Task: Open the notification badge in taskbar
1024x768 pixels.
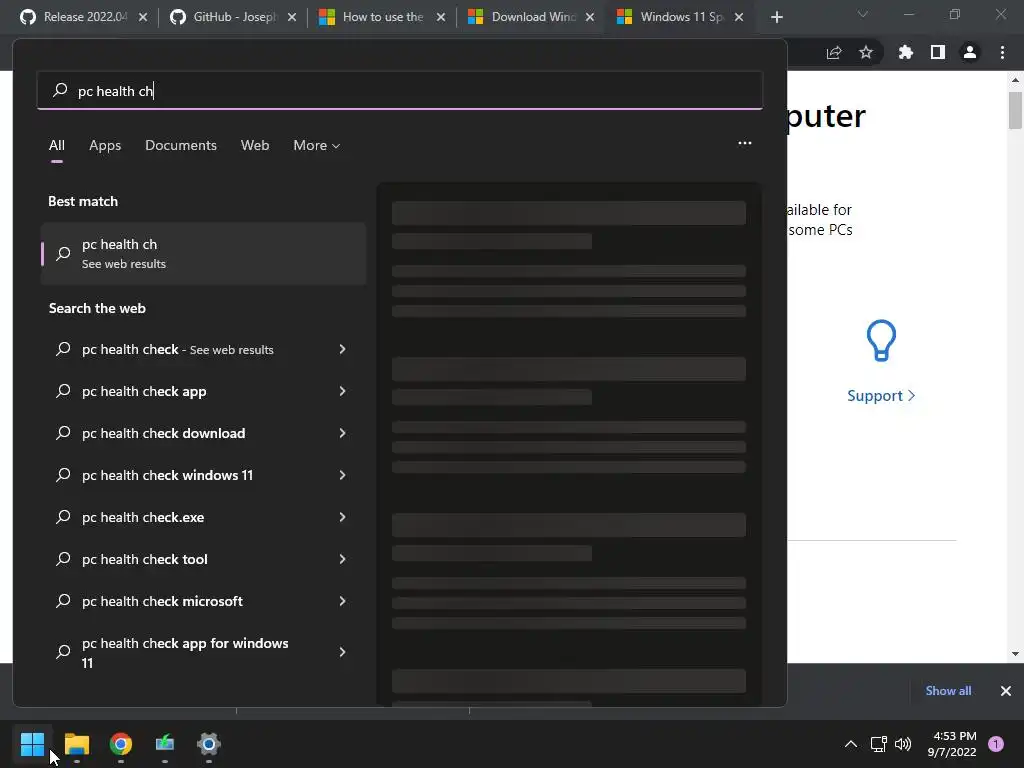Action: (x=996, y=744)
